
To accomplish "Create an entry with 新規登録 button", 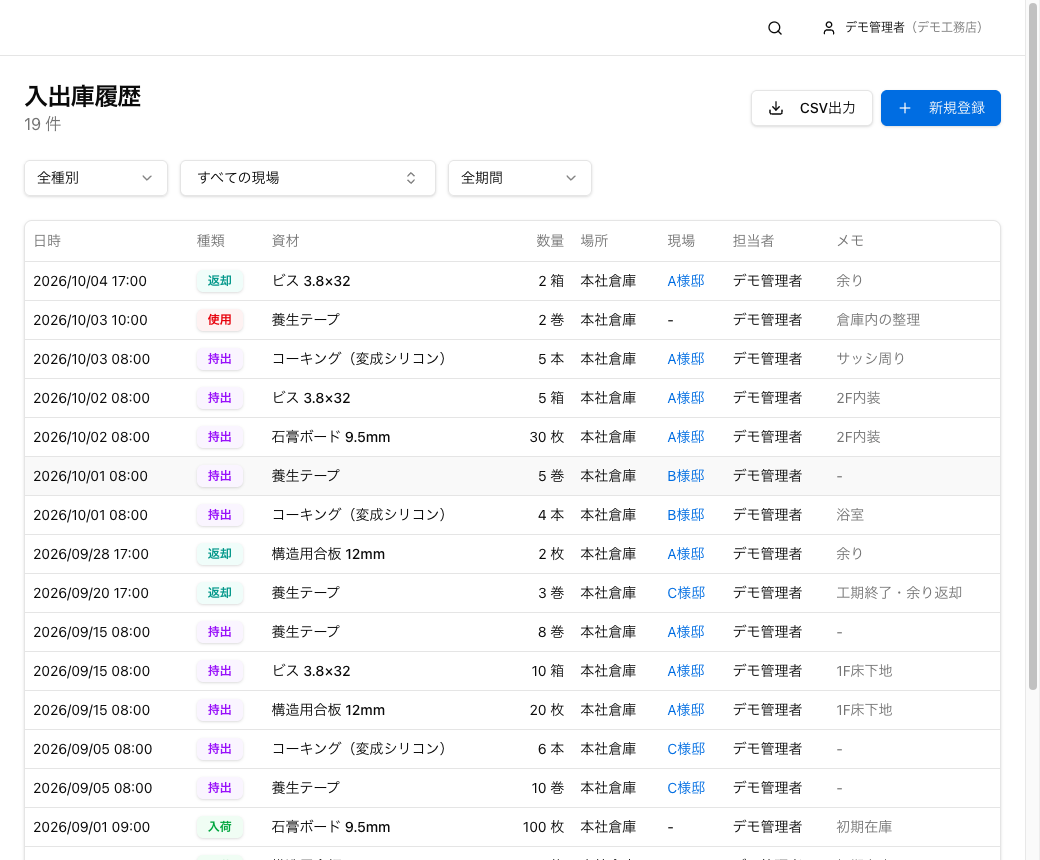I will [941, 108].
